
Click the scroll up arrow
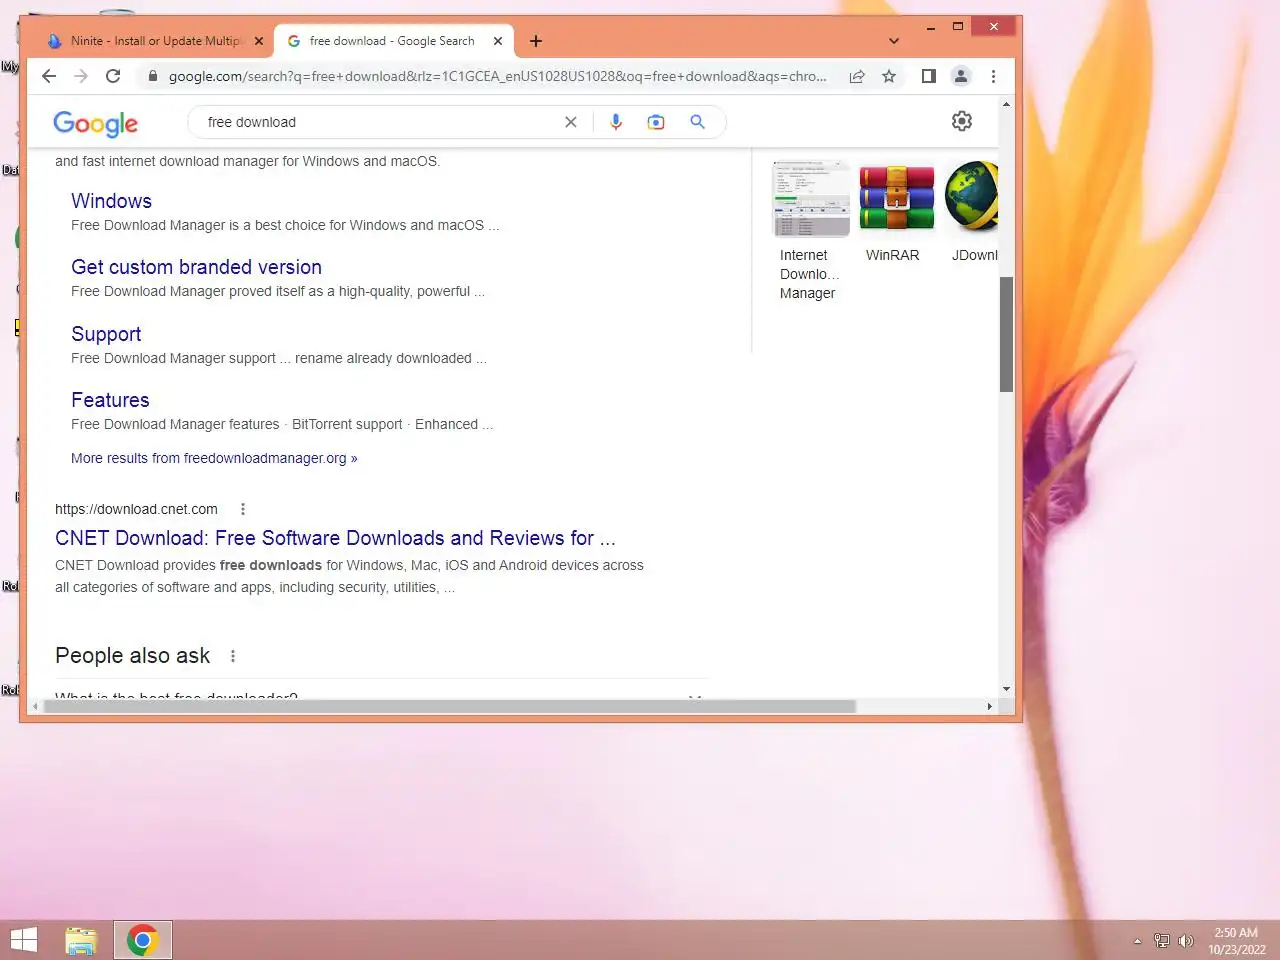point(1006,104)
